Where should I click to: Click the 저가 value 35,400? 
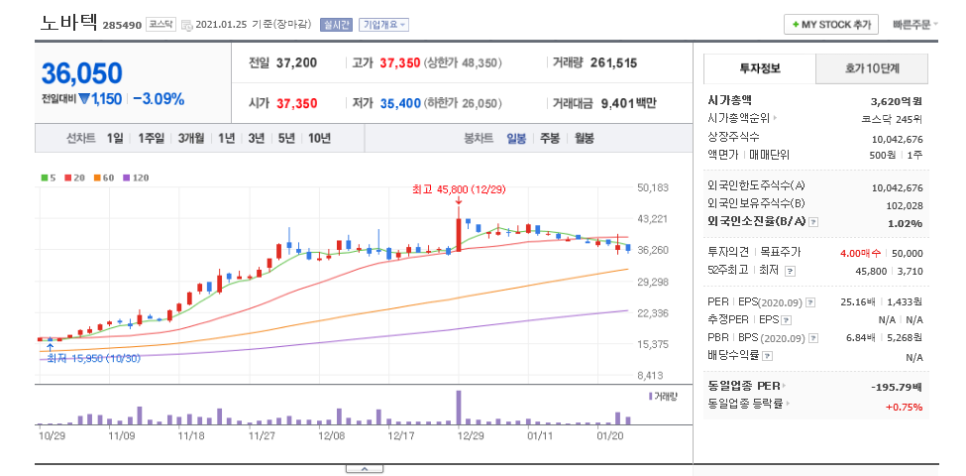pyautogui.click(x=400, y=103)
